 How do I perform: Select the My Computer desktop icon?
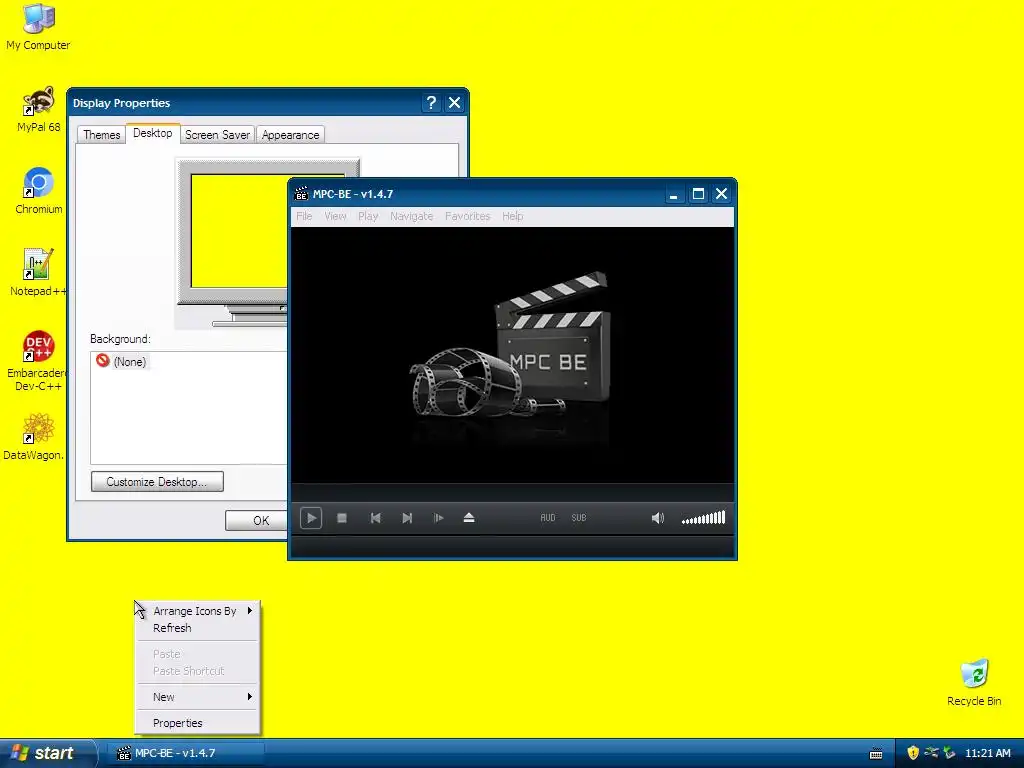click(x=38, y=27)
